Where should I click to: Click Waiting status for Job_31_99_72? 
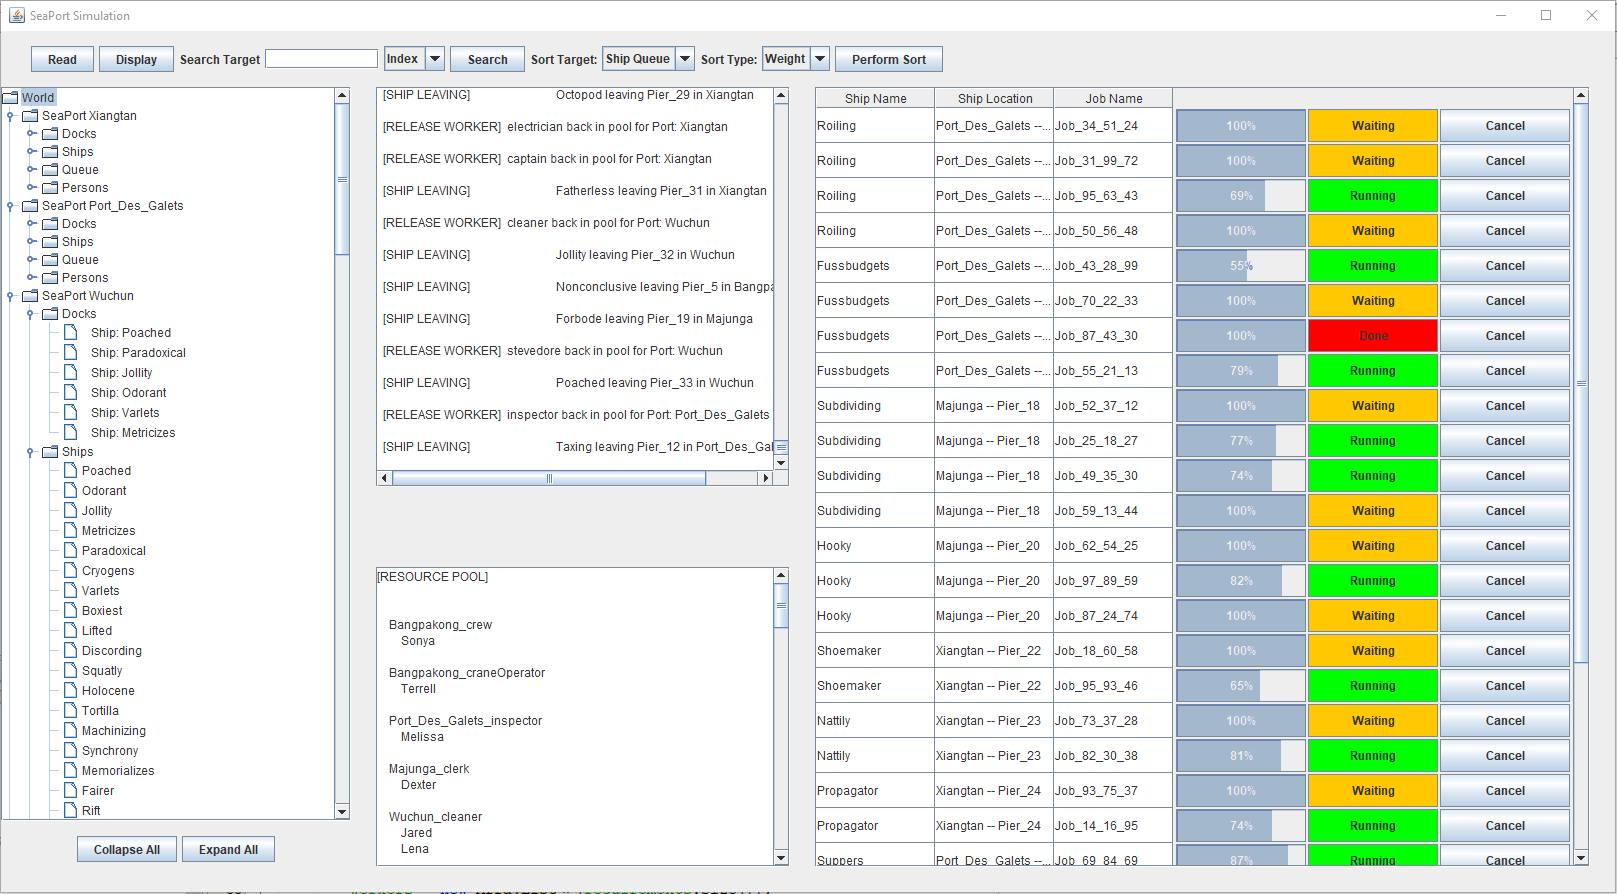click(1373, 161)
